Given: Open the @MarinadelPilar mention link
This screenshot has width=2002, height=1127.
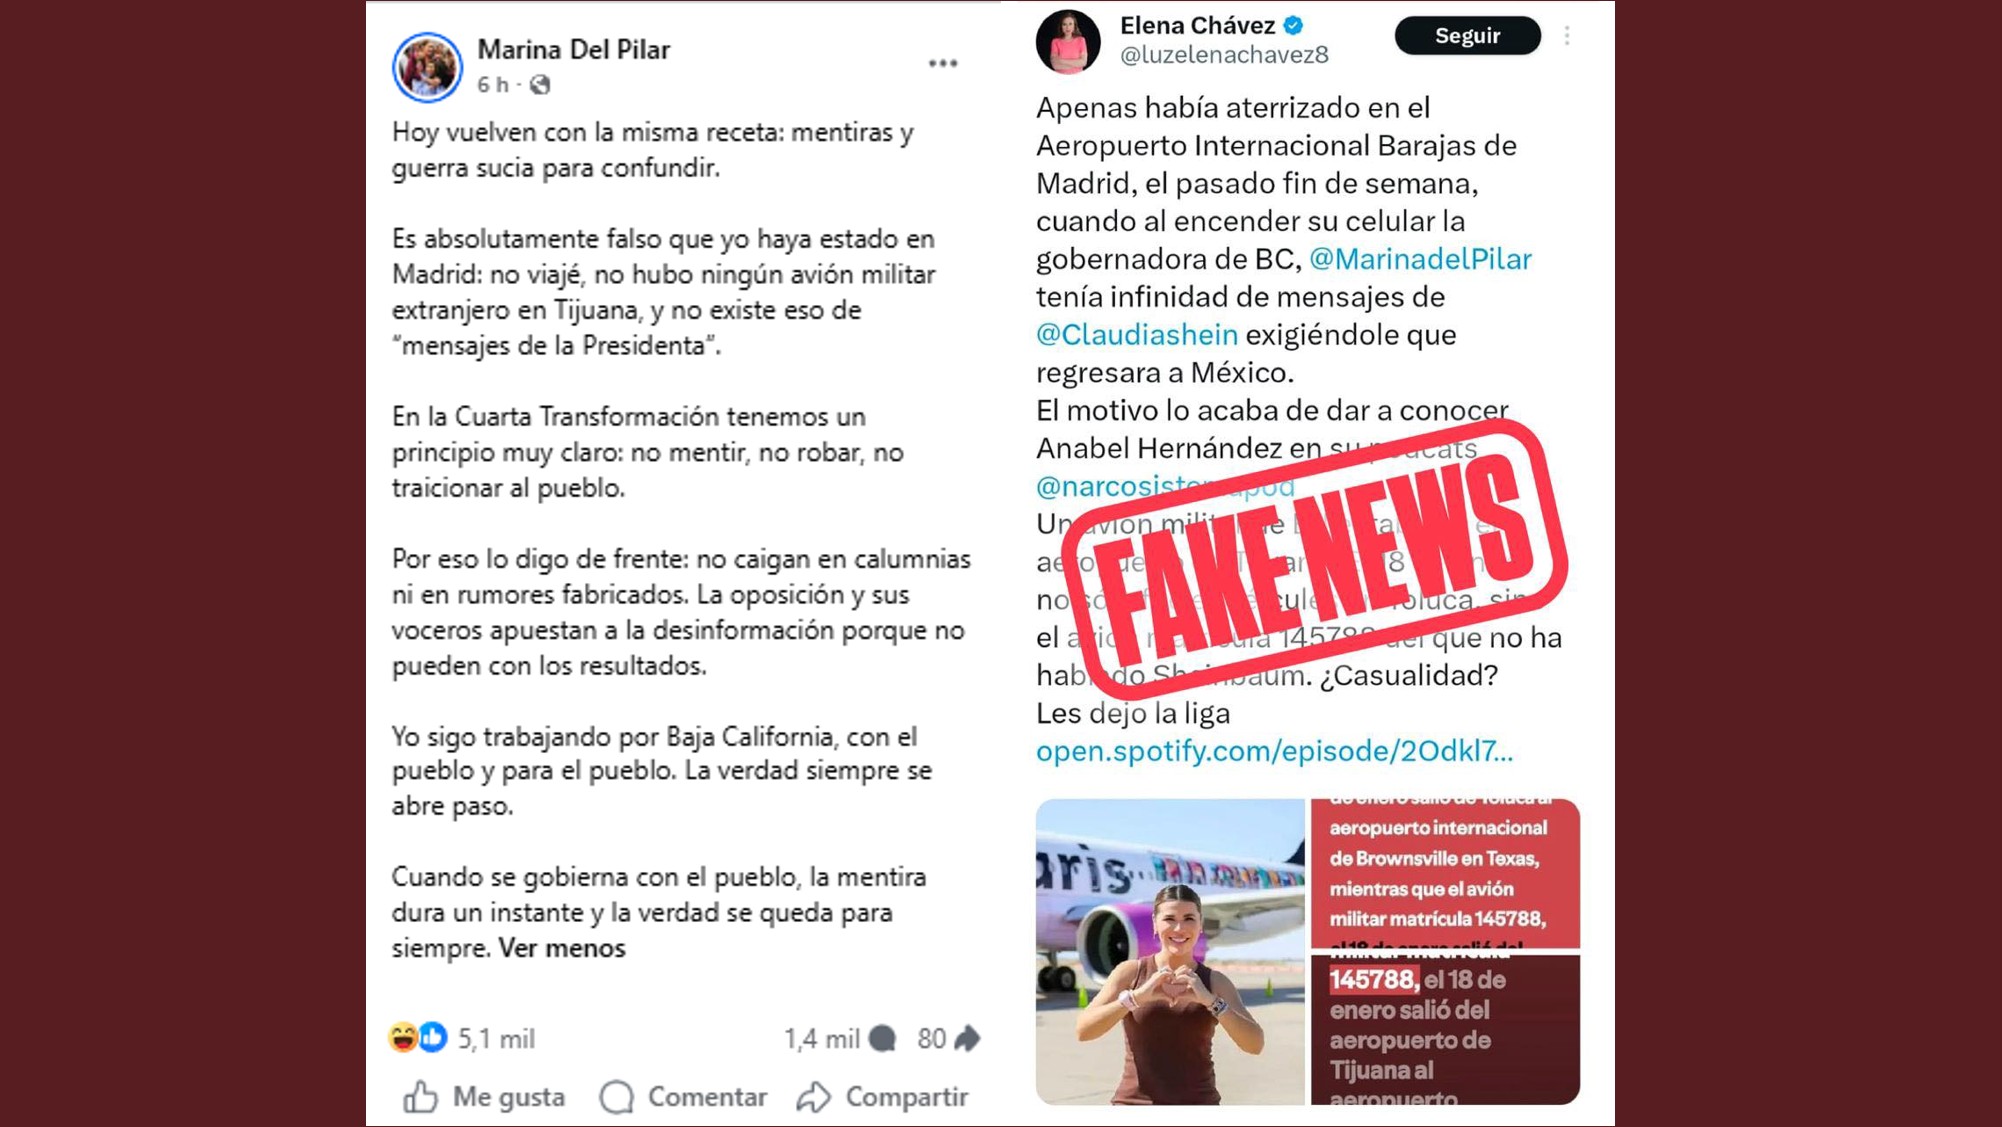Looking at the screenshot, I should click(1420, 259).
